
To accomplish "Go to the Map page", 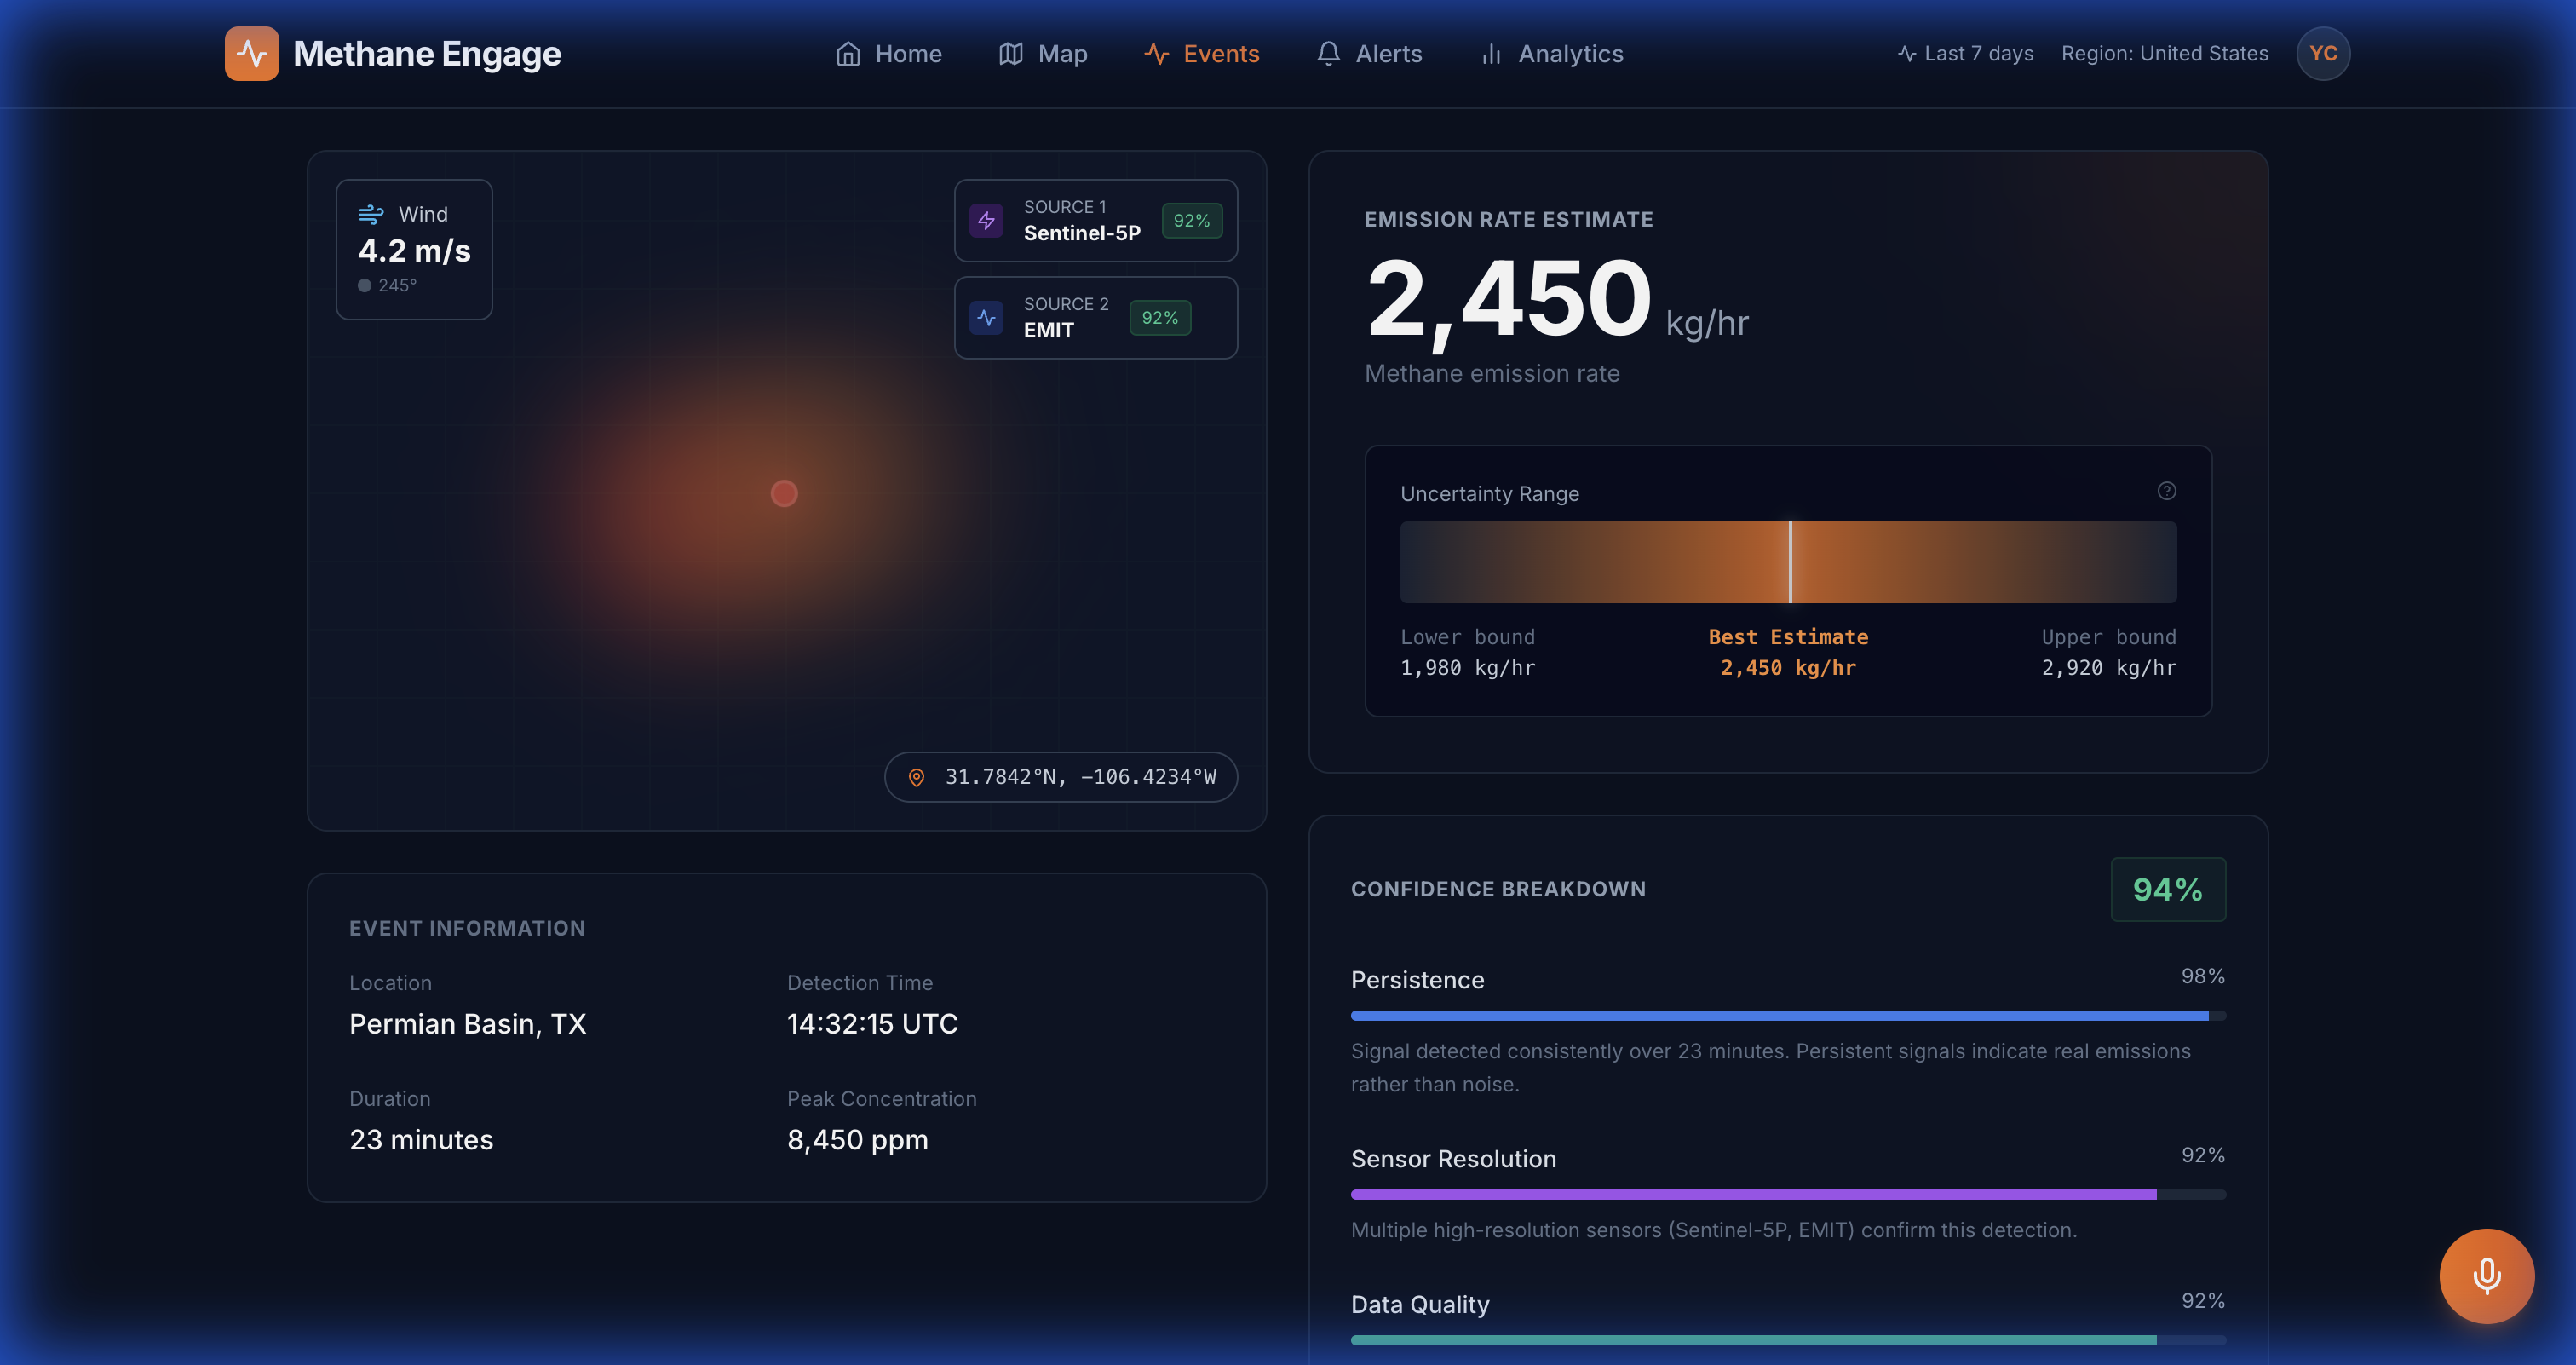I will (x=1043, y=53).
